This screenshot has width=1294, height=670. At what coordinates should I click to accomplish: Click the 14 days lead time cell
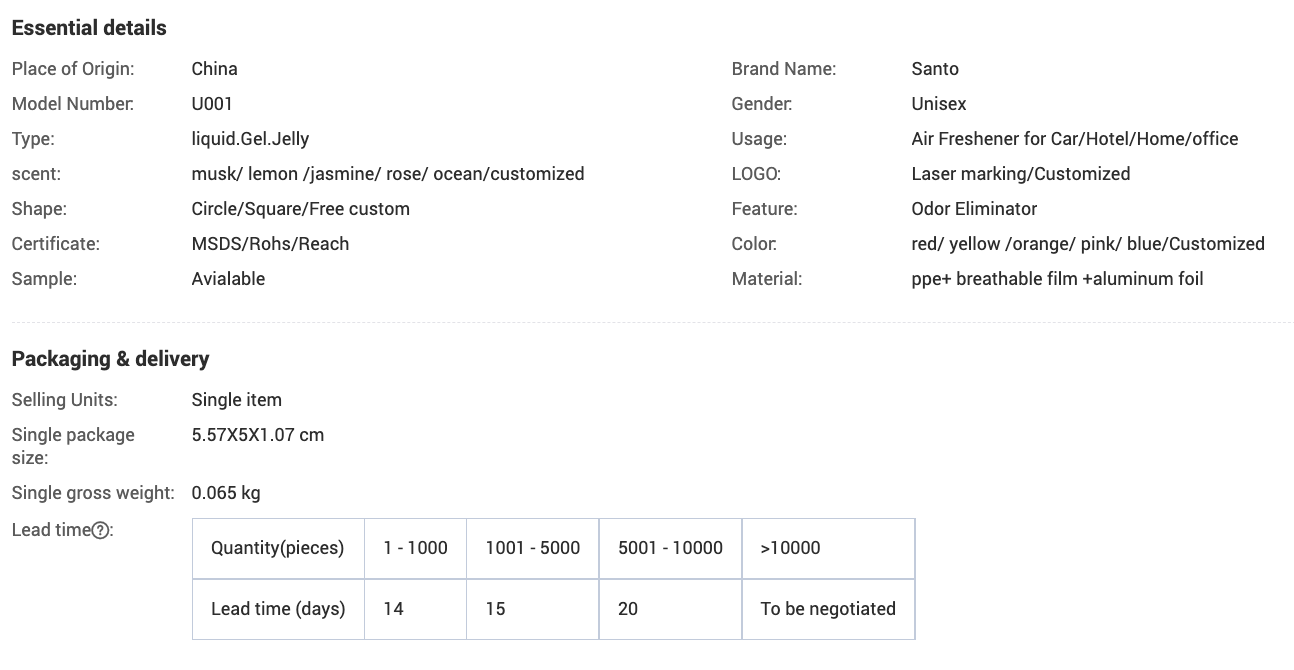pyautogui.click(x=394, y=609)
